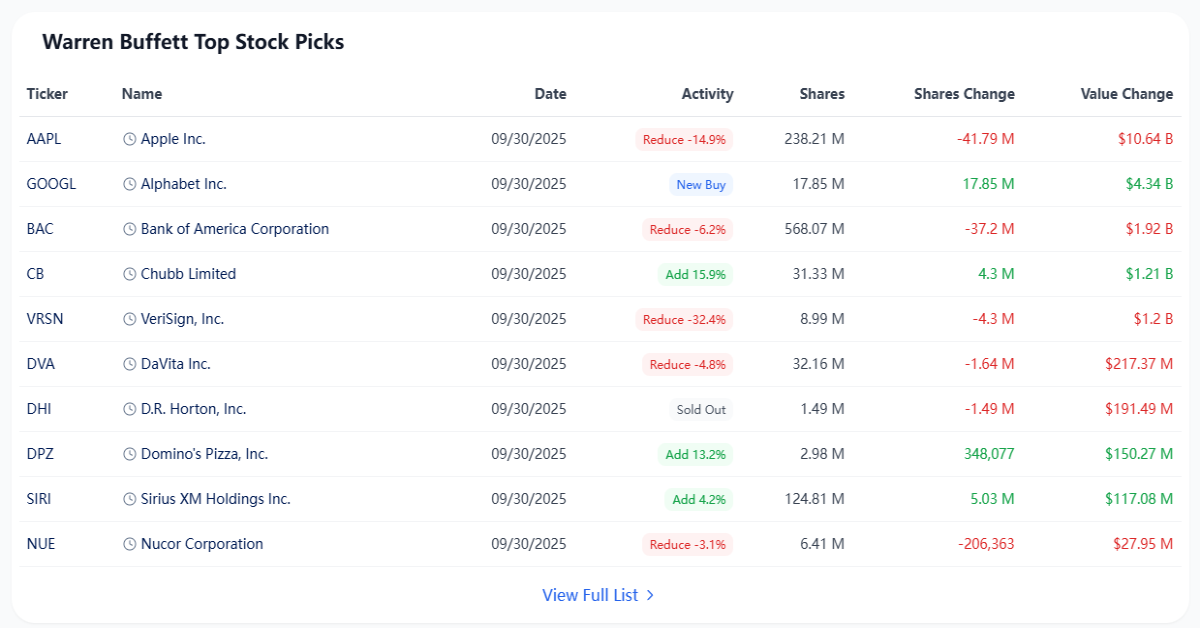Screen dimensions: 1200x628
Task: Click the Sold Out badge for D.R. Horton
Action: (701, 409)
